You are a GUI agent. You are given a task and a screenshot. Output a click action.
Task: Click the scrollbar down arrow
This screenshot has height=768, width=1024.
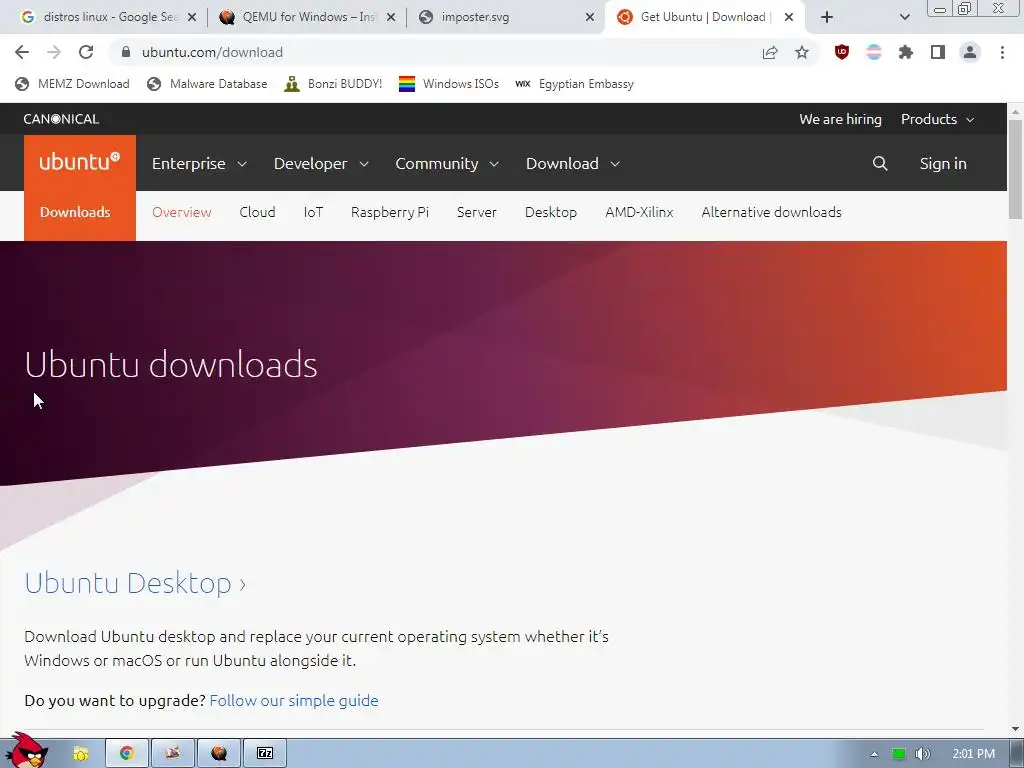point(1016,729)
